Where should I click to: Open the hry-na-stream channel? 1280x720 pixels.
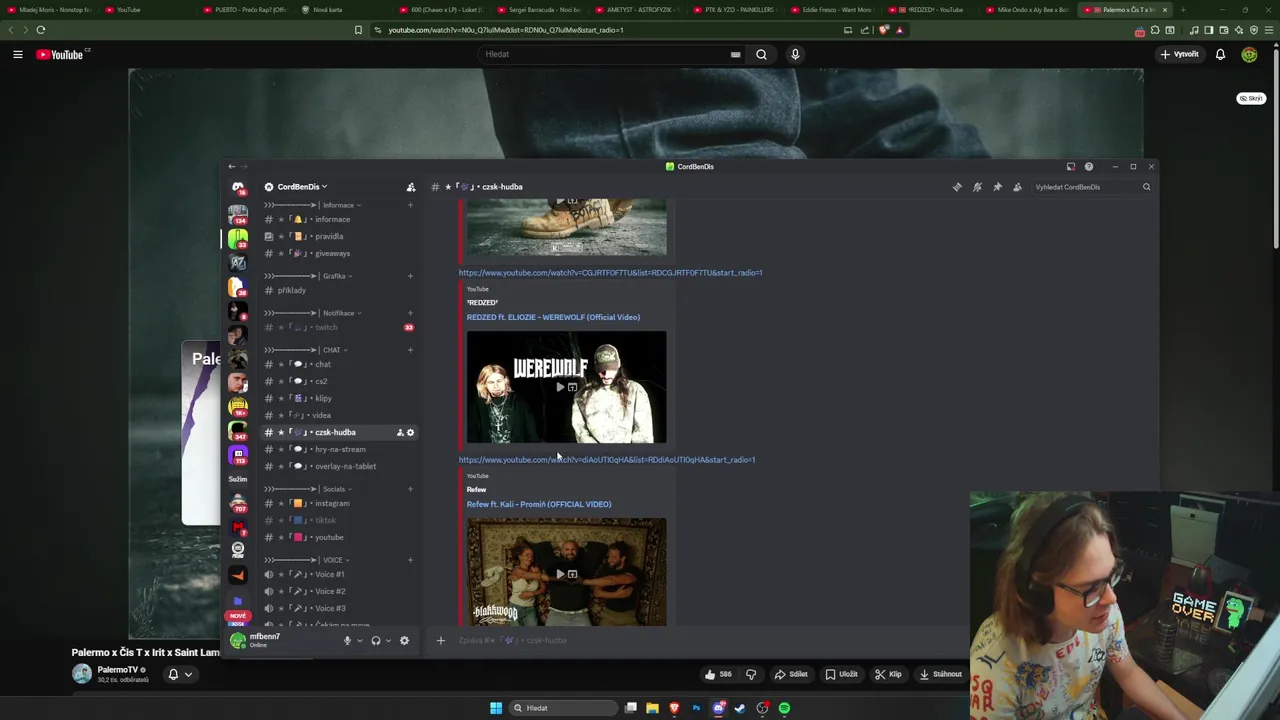[x=340, y=449]
